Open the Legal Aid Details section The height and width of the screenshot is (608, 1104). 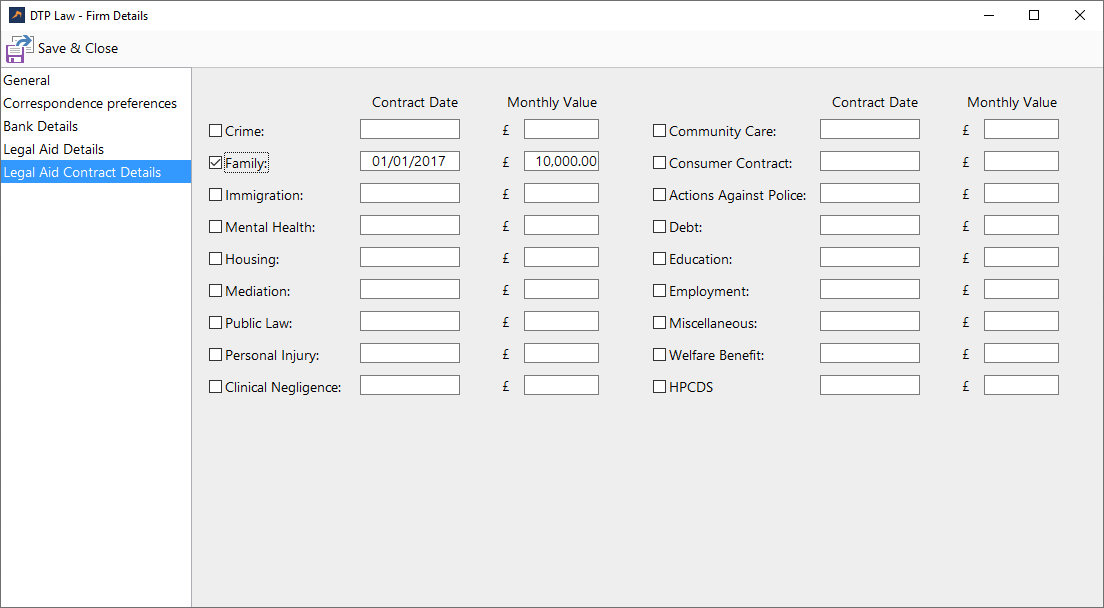click(x=54, y=150)
